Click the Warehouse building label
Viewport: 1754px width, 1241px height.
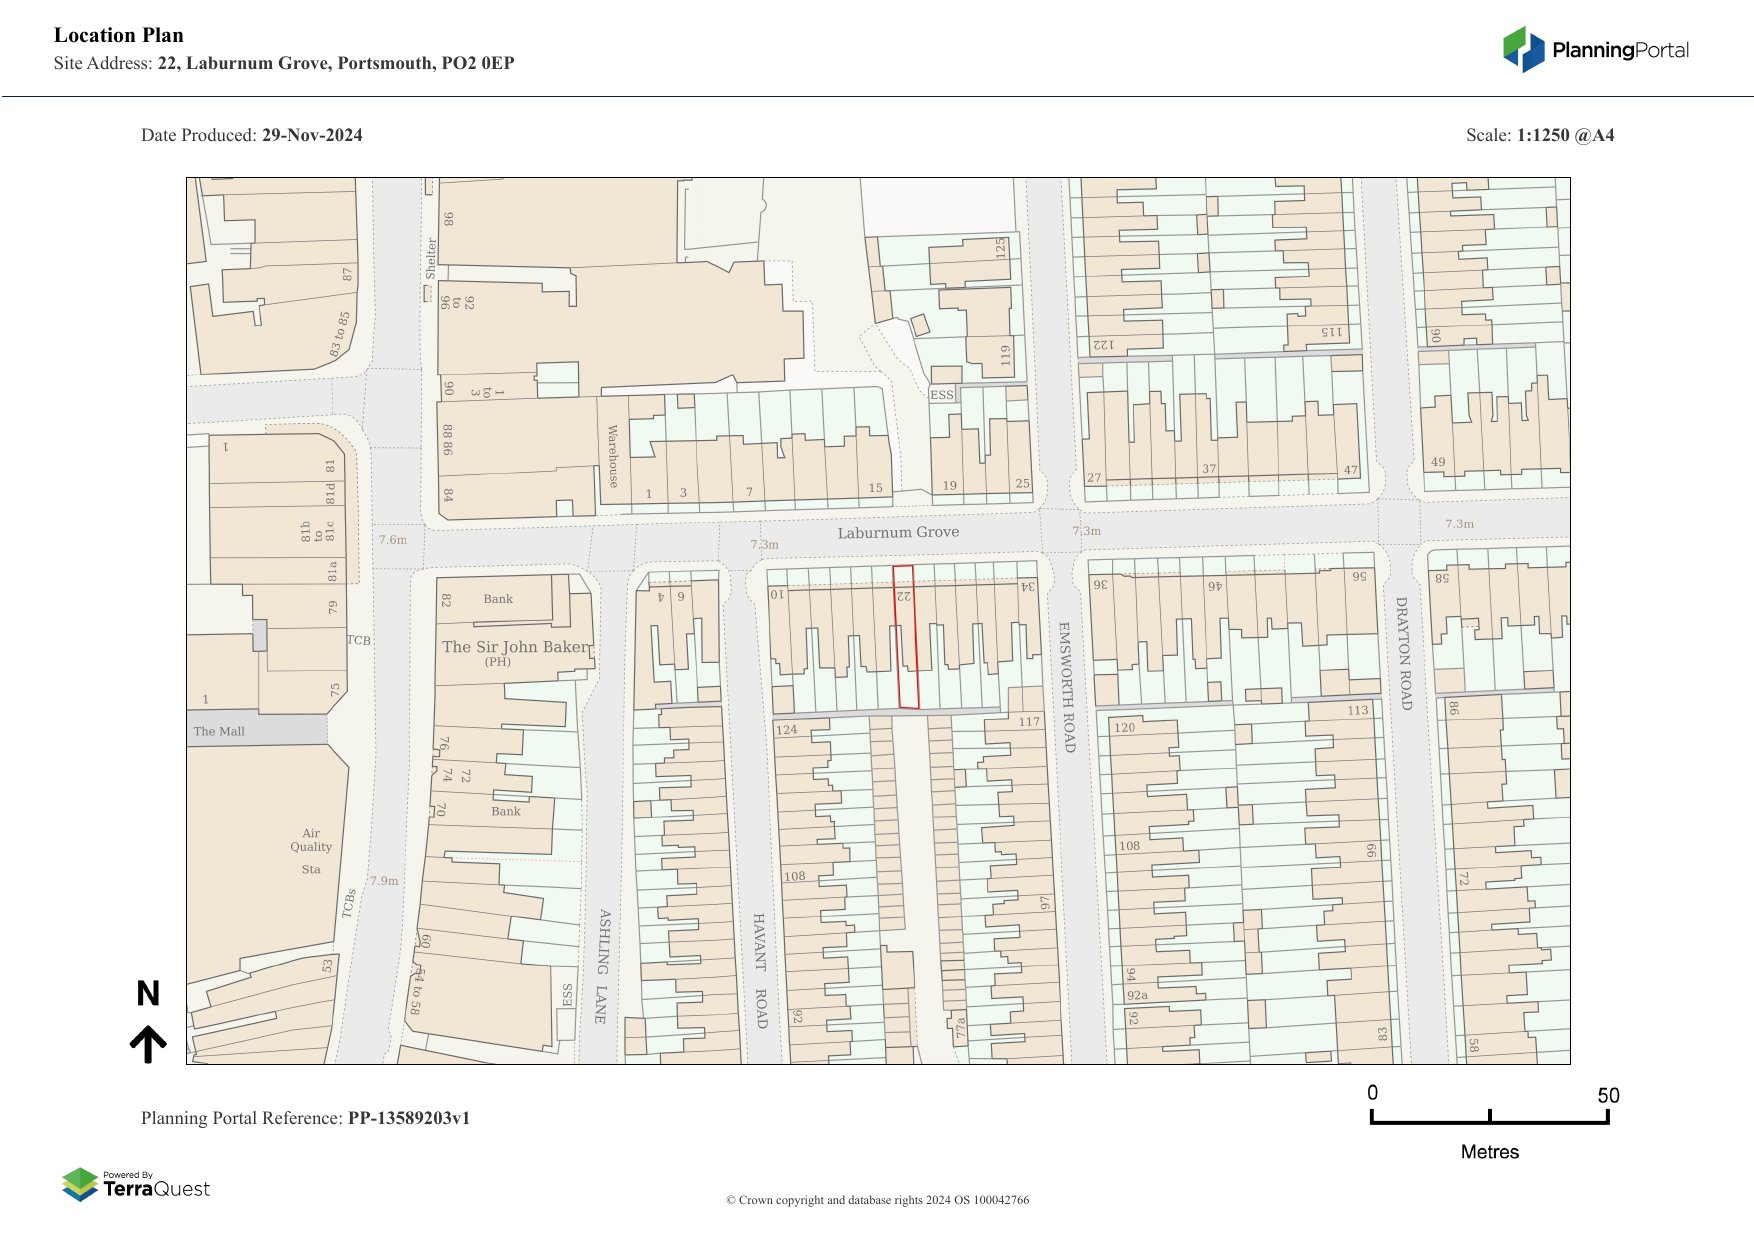(x=613, y=456)
